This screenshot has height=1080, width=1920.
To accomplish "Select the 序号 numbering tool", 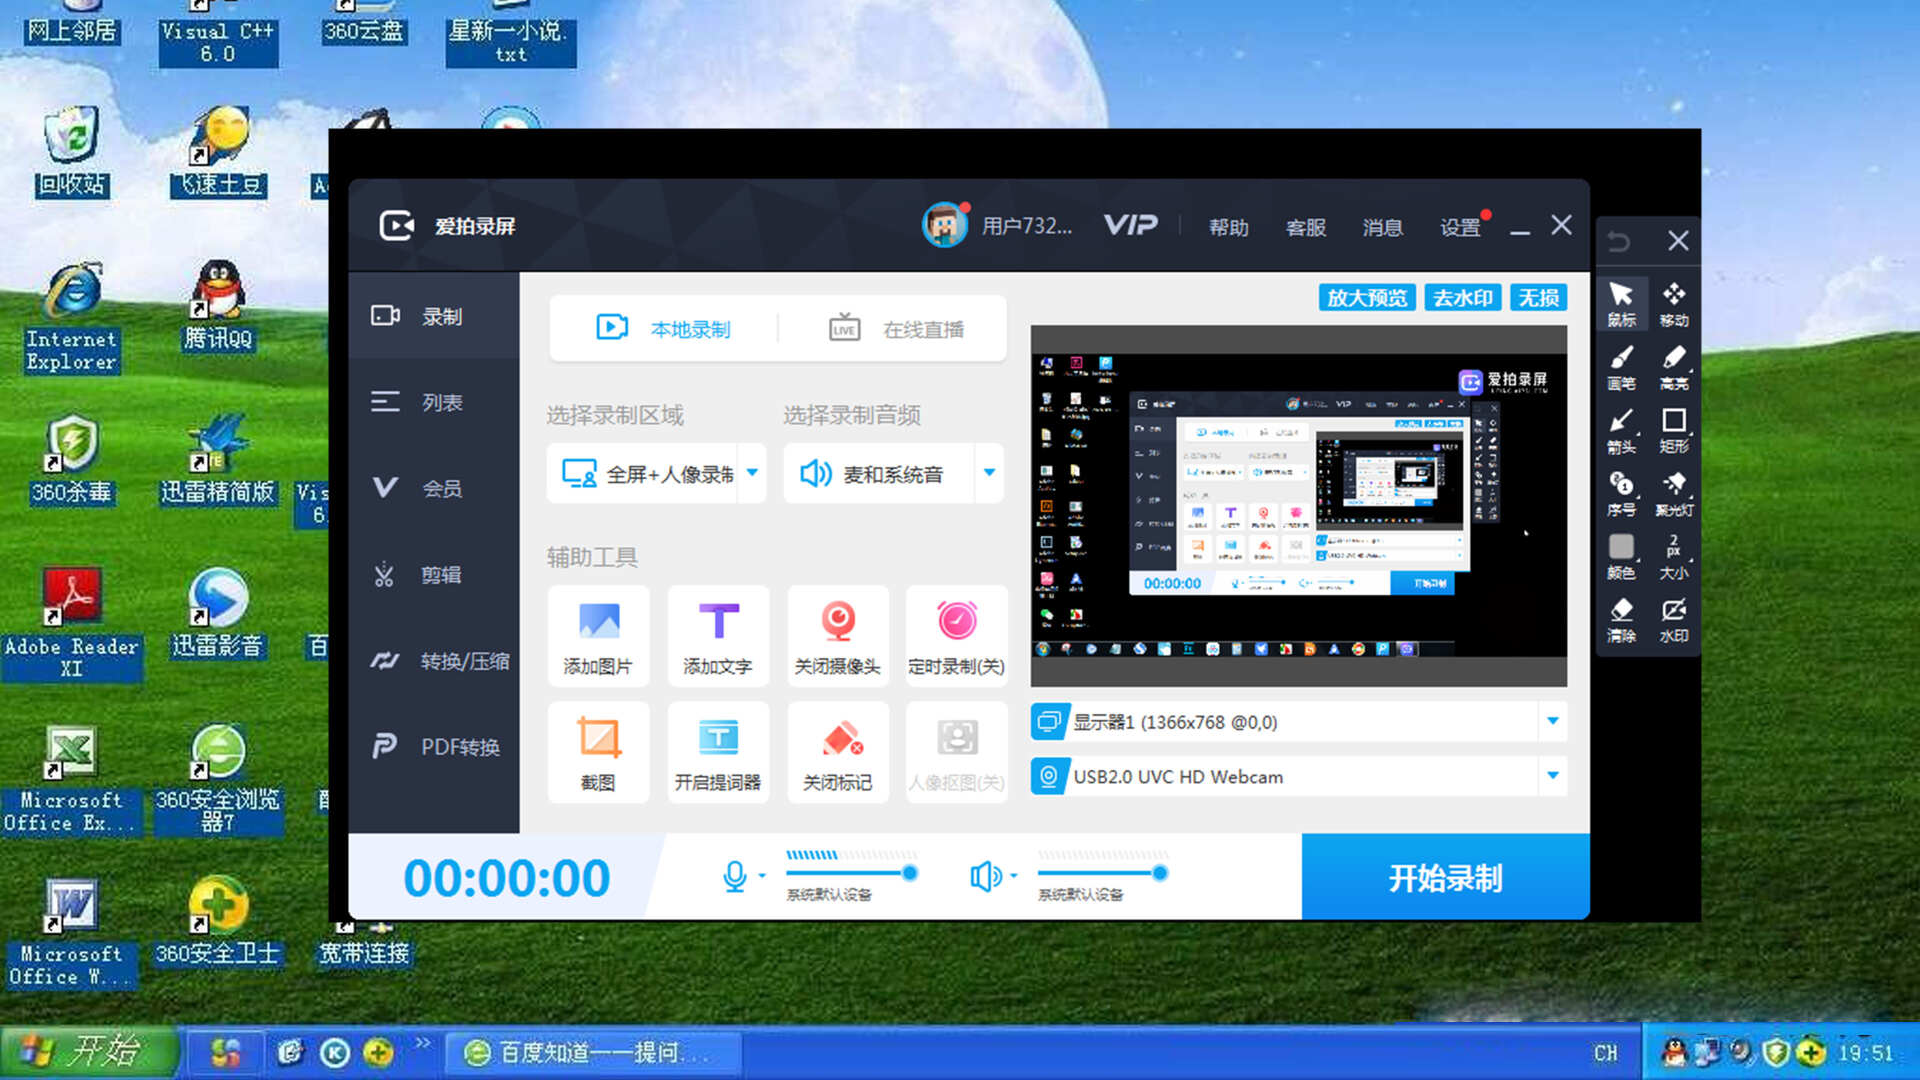I will coord(1621,493).
